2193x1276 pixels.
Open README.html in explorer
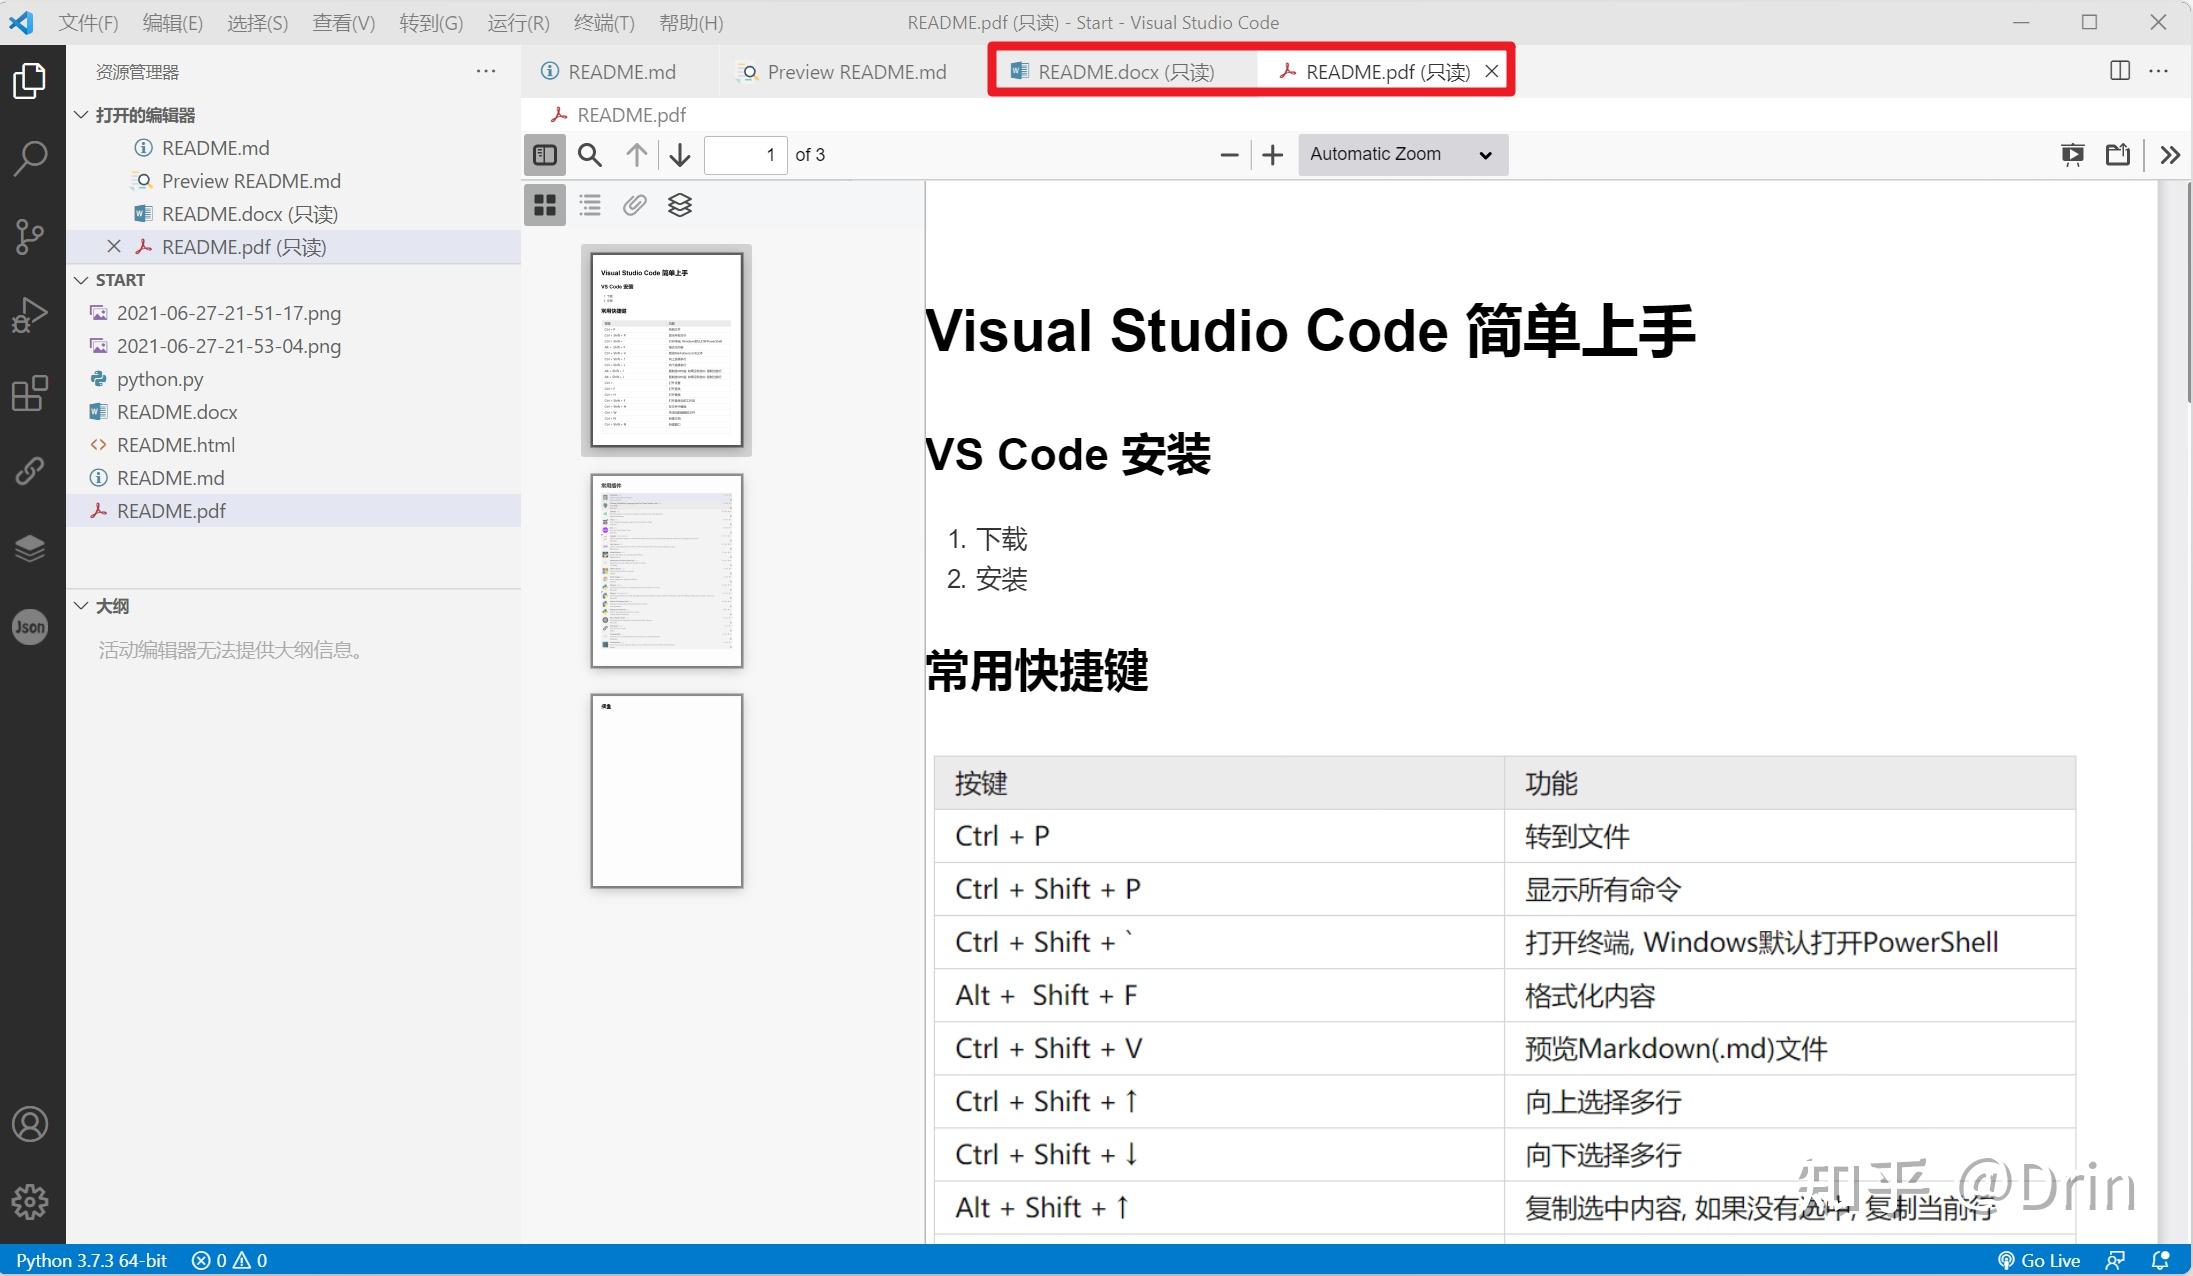click(x=294, y=445)
